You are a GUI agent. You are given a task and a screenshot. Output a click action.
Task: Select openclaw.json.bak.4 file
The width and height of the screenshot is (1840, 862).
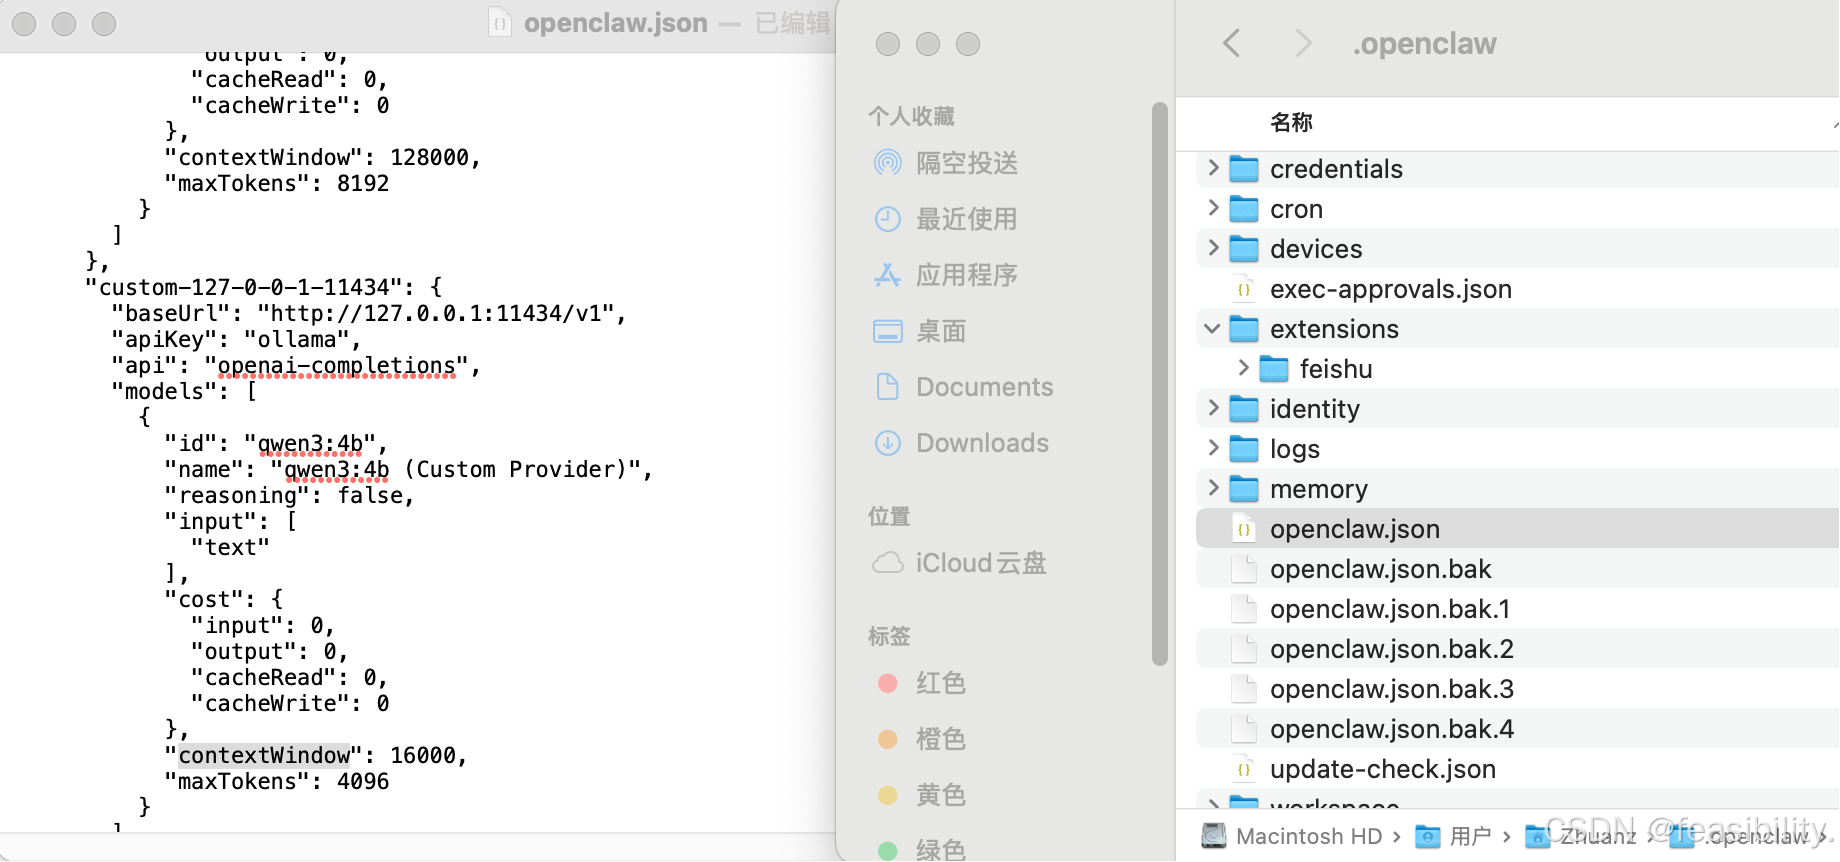pyautogui.click(x=1392, y=729)
